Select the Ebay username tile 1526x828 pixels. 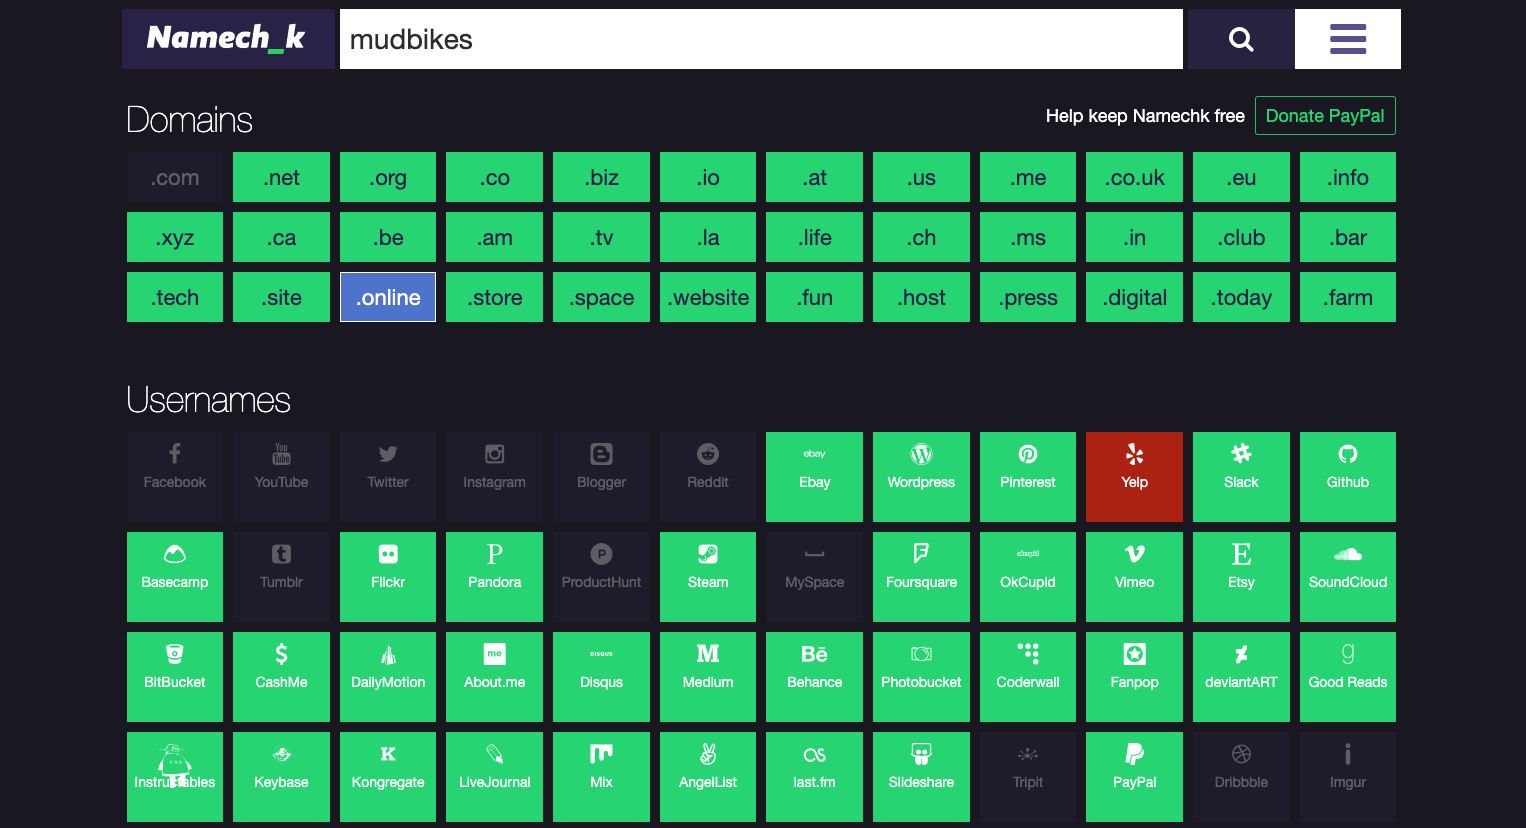click(x=814, y=477)
